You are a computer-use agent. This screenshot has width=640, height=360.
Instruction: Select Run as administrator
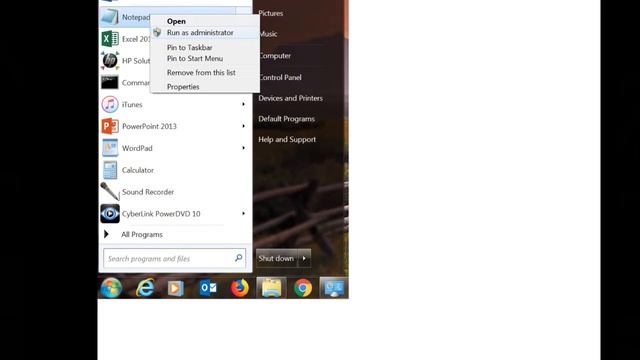tap(200, 33)
